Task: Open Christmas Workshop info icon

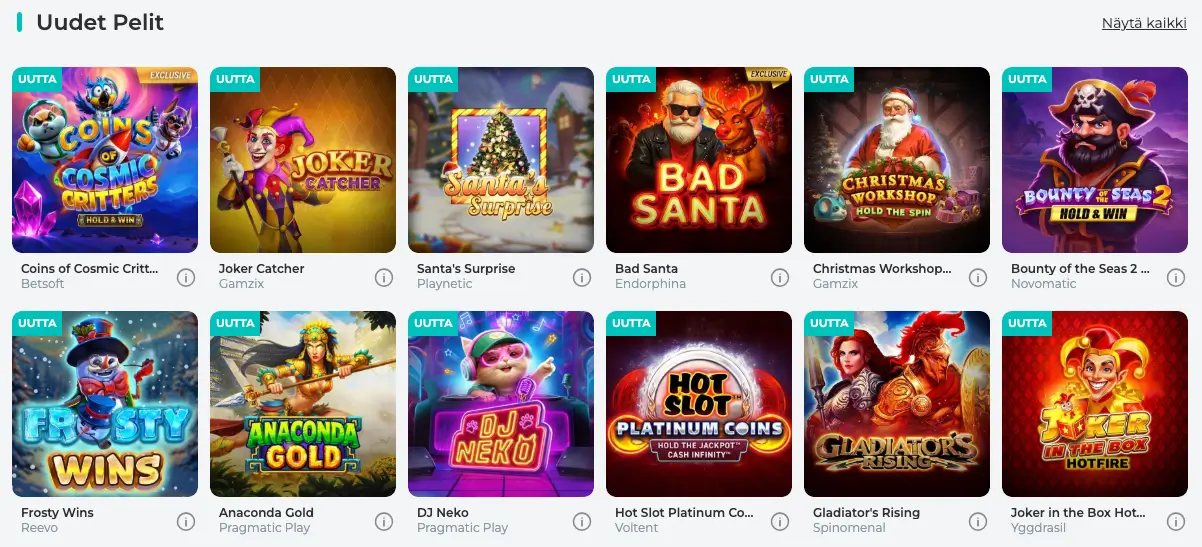Action: click(978, 277)
